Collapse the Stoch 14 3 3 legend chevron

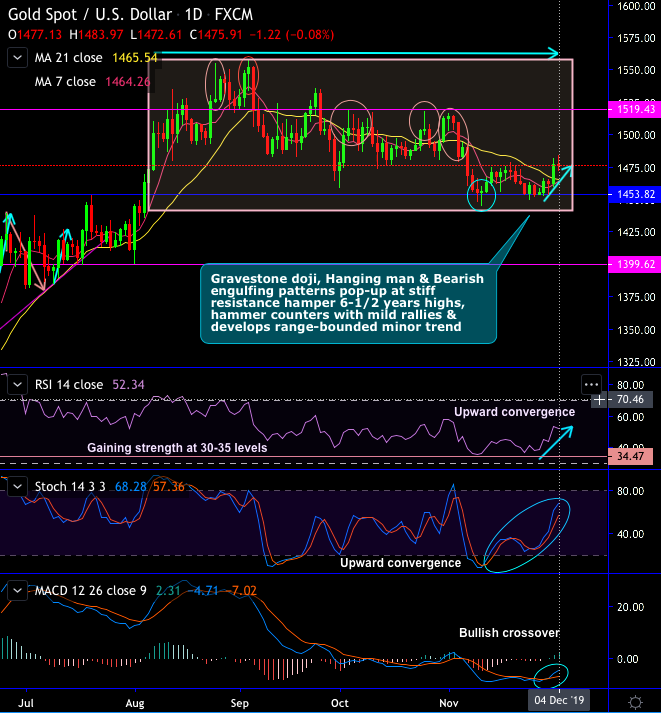tap(17, 487)
